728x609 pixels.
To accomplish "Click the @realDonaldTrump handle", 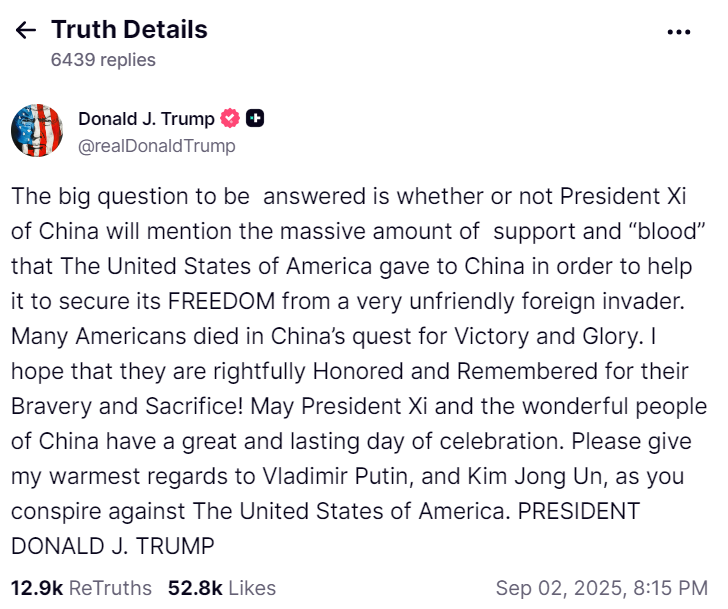I will [x=156, y=146].
